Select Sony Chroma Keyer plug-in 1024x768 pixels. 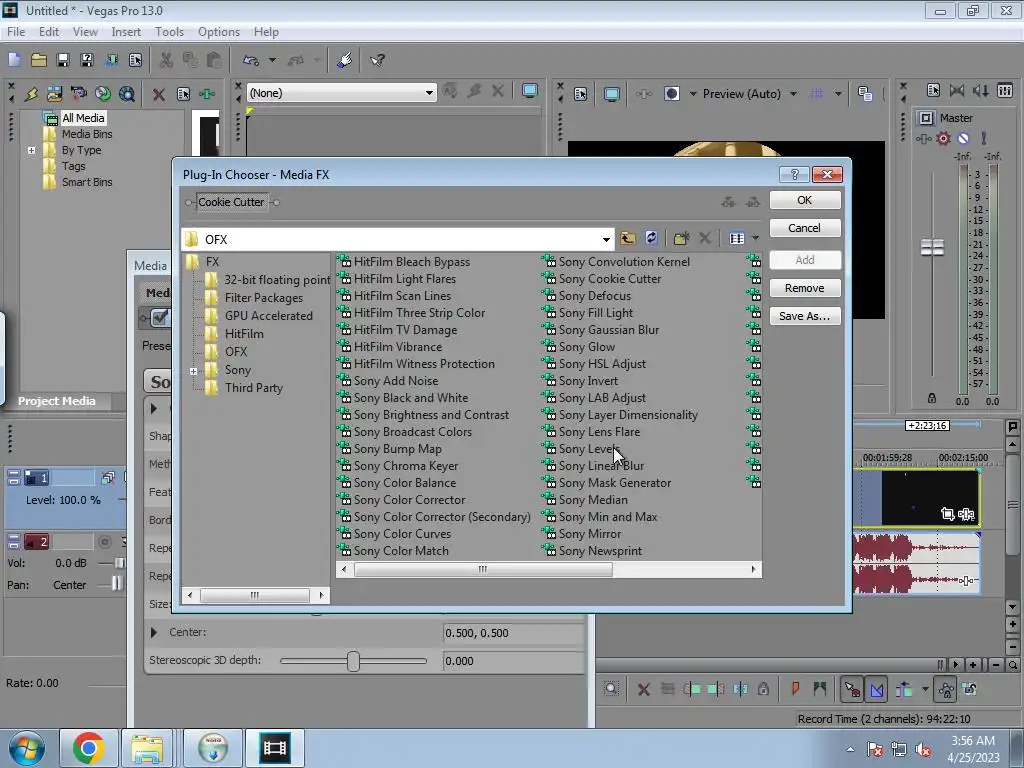click(406, 466)
